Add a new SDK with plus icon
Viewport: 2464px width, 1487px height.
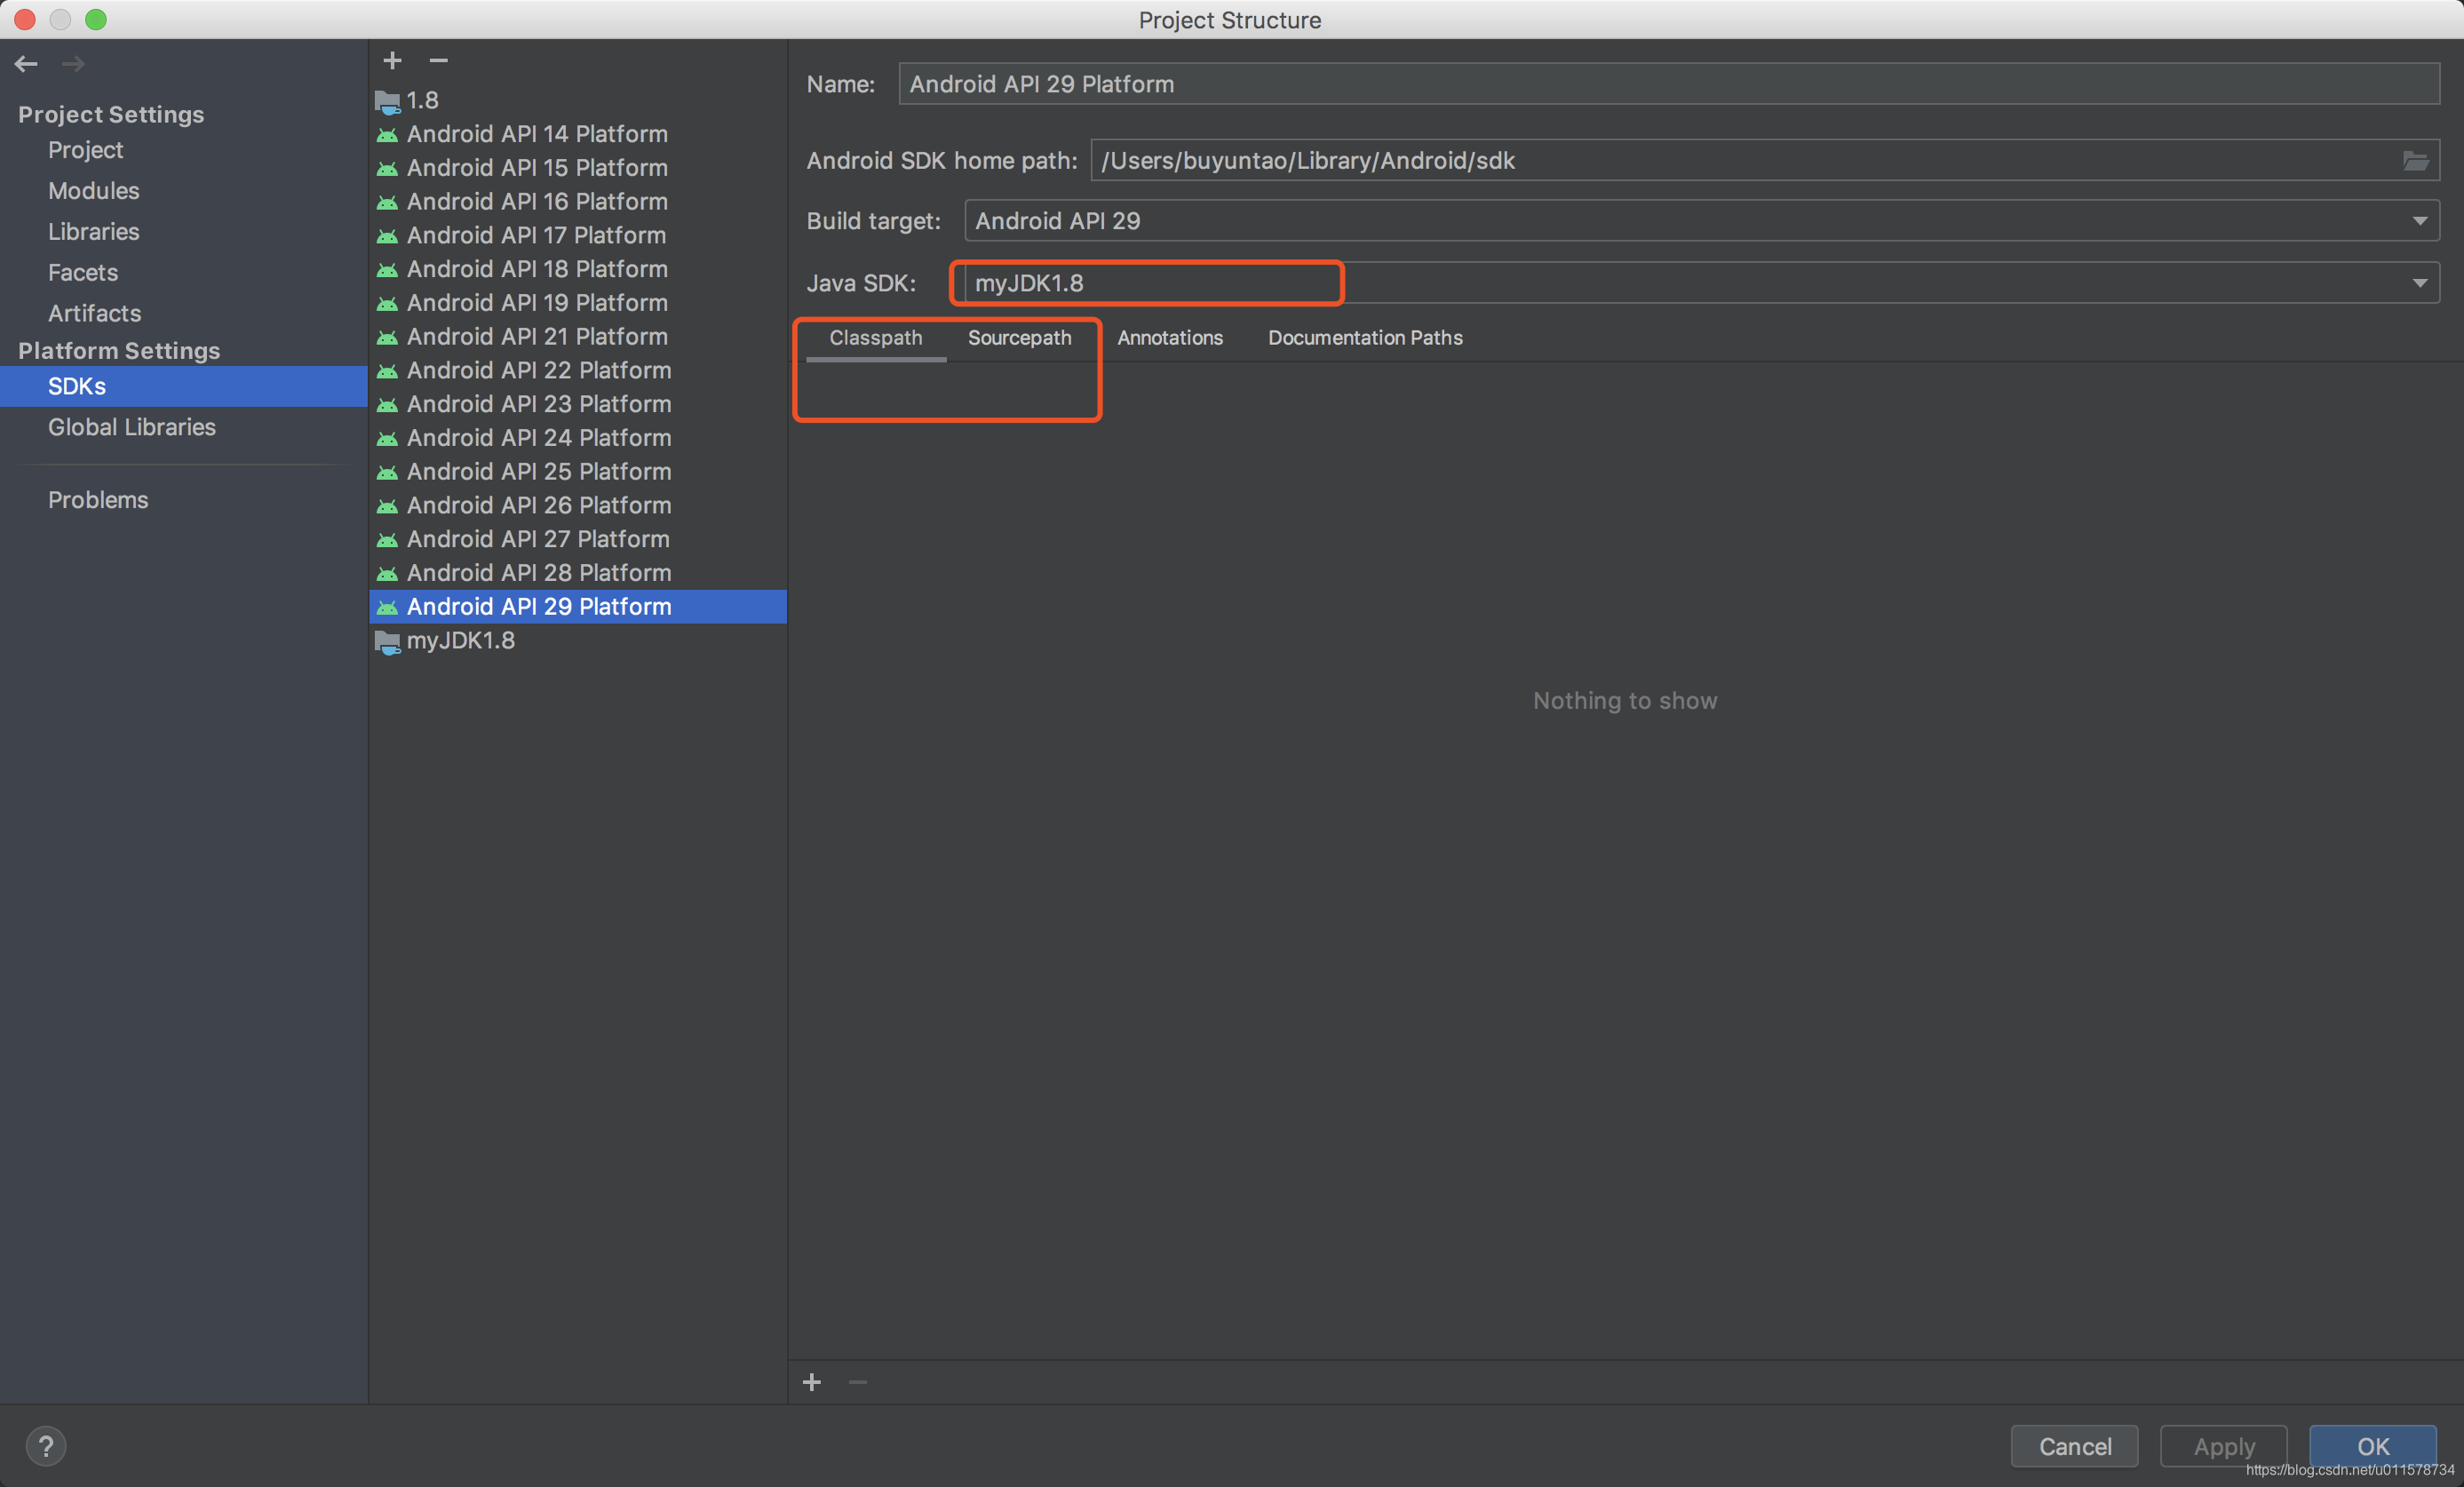pyautogui.click(x=393, y=61)
